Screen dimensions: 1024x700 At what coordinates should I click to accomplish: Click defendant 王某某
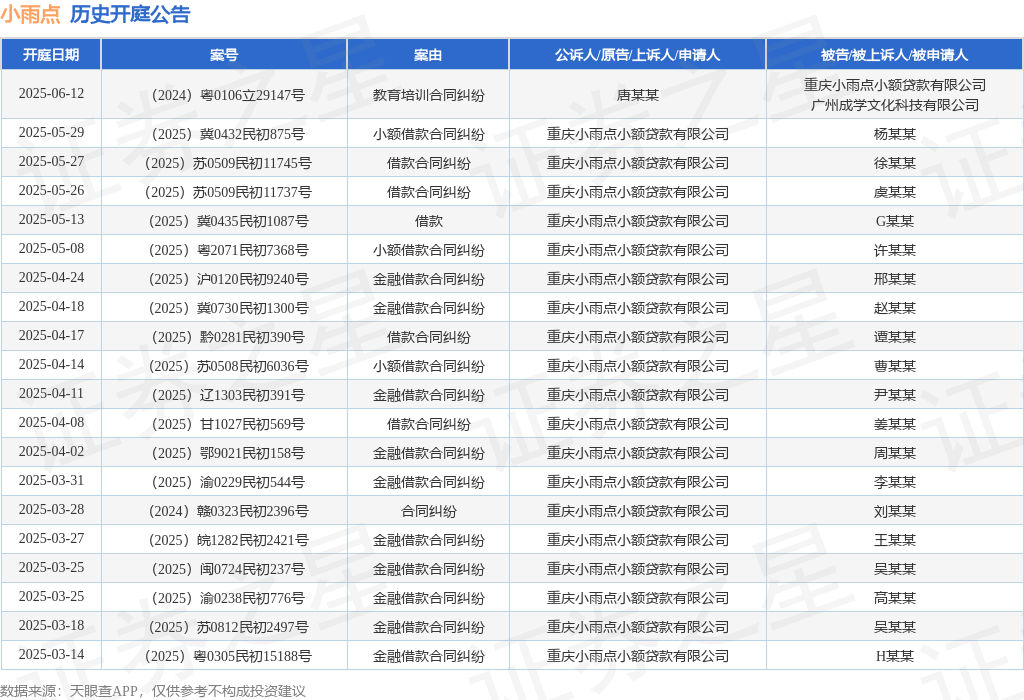895,541
